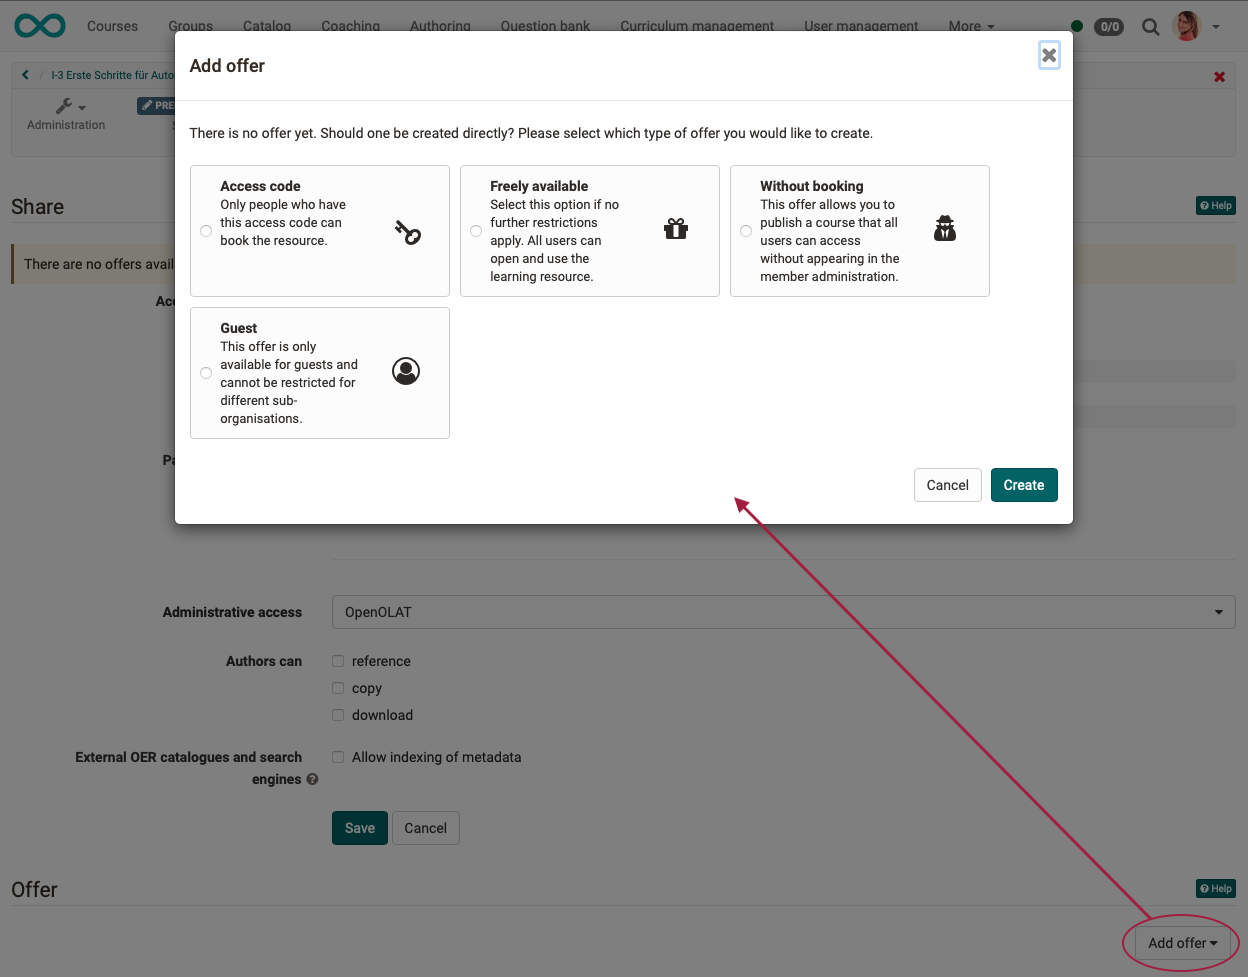This screenshot has height=977, width=1248.
Task: Click the gift icon for Freely available
Action: click(x=676, y=229)
